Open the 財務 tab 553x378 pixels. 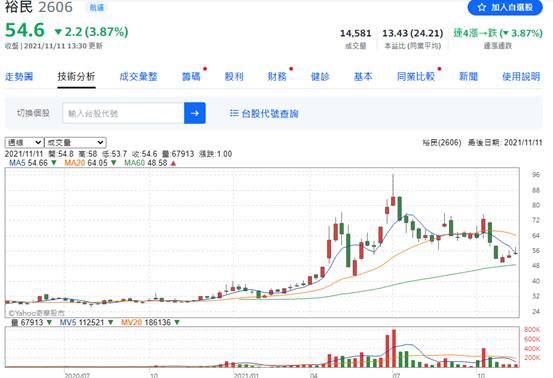tap(277, 77)
